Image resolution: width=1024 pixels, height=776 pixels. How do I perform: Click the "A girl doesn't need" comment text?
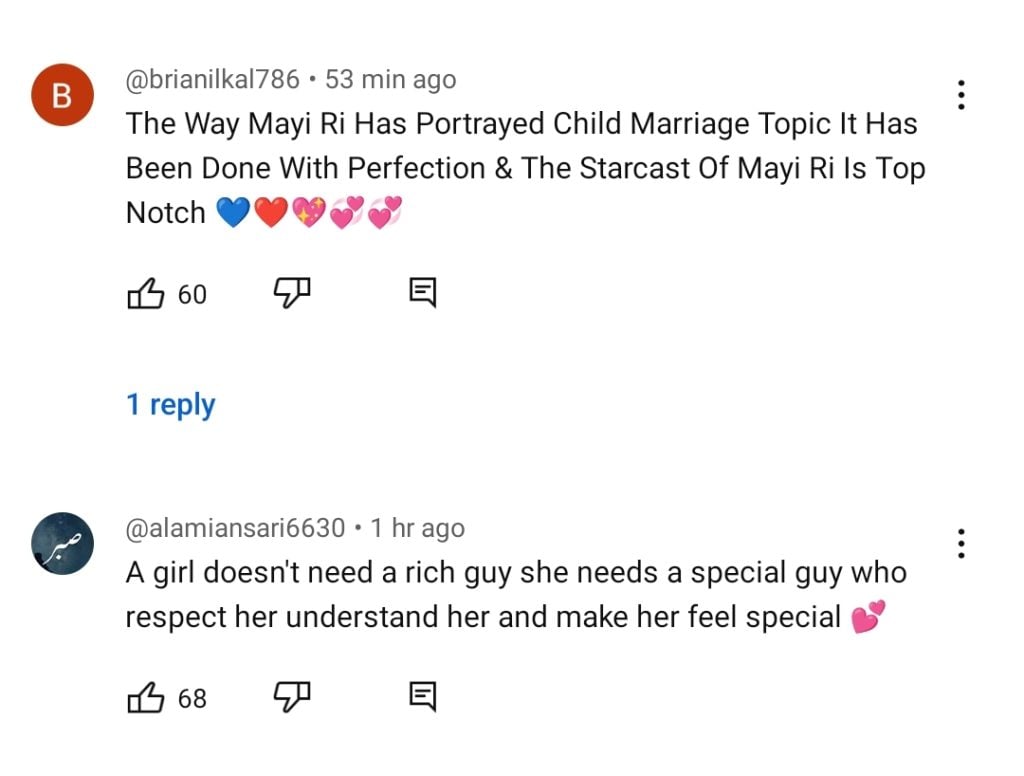[515, 595]
